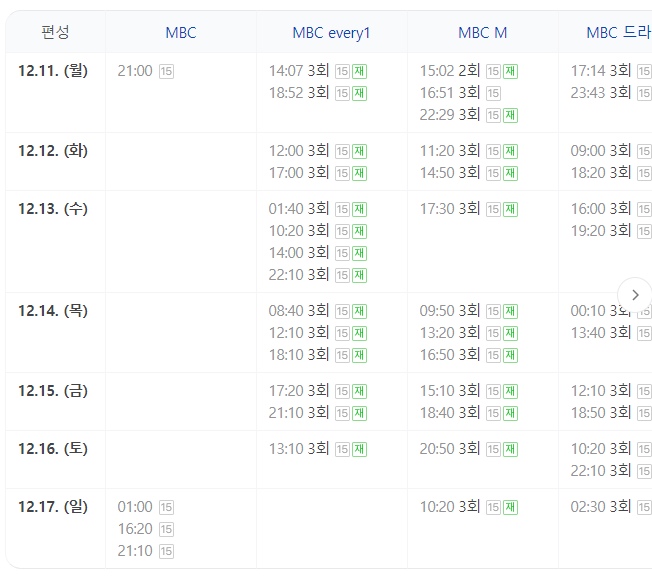
Task: Click the 17:30 3회 MBC M entry
Action: tap(450, 208)
